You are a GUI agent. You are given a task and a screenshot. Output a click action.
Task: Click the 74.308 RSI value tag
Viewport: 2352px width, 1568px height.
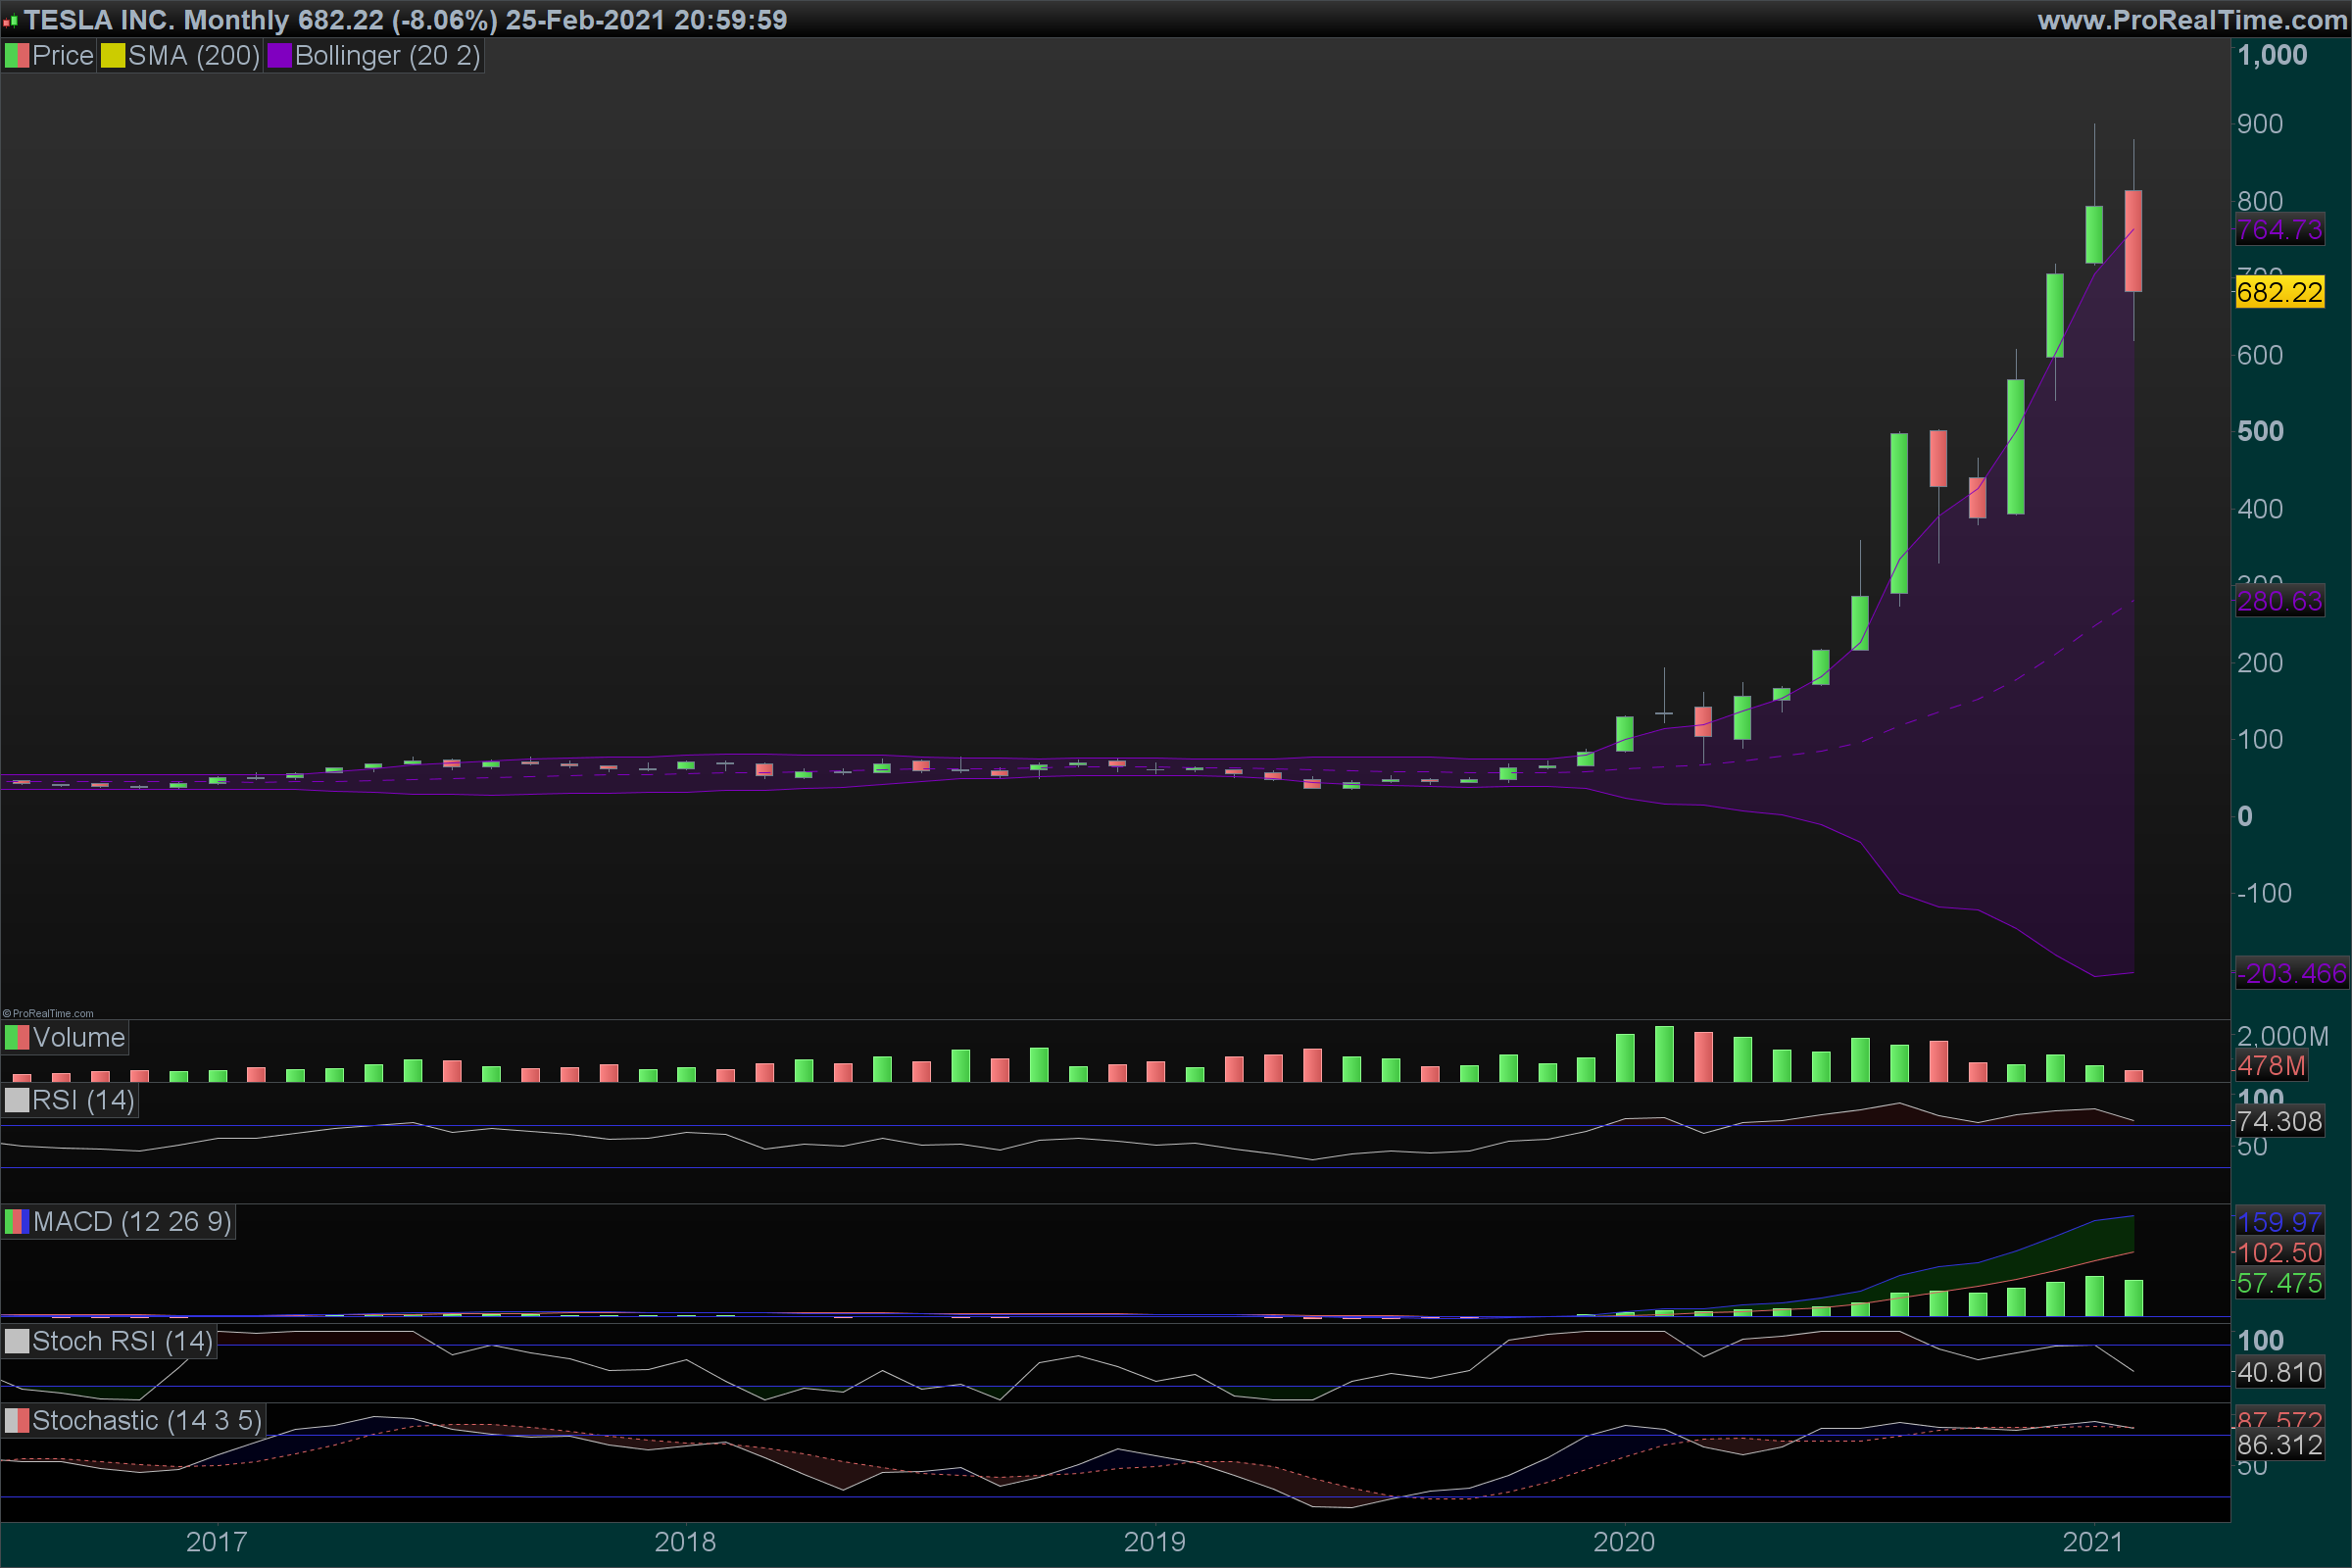coord(2279,1121)
